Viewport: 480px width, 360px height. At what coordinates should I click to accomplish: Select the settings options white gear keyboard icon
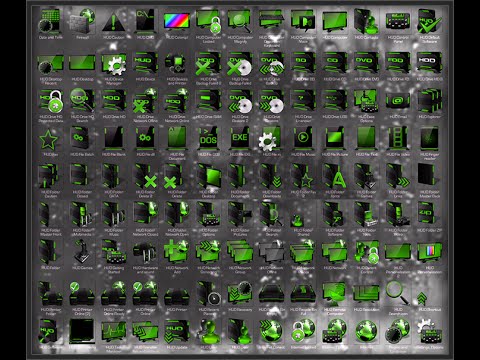[x=429, y=331]
